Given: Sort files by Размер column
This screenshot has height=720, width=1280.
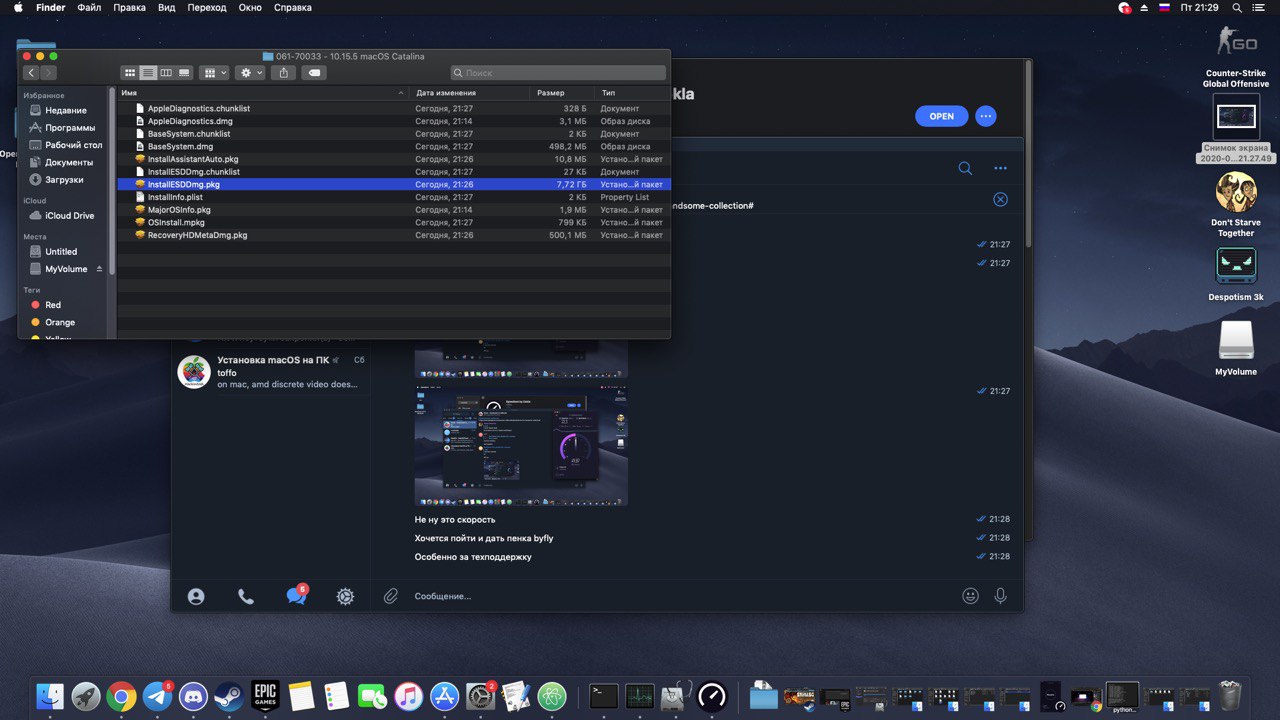Looking at the screenshot, I should 562,93.
